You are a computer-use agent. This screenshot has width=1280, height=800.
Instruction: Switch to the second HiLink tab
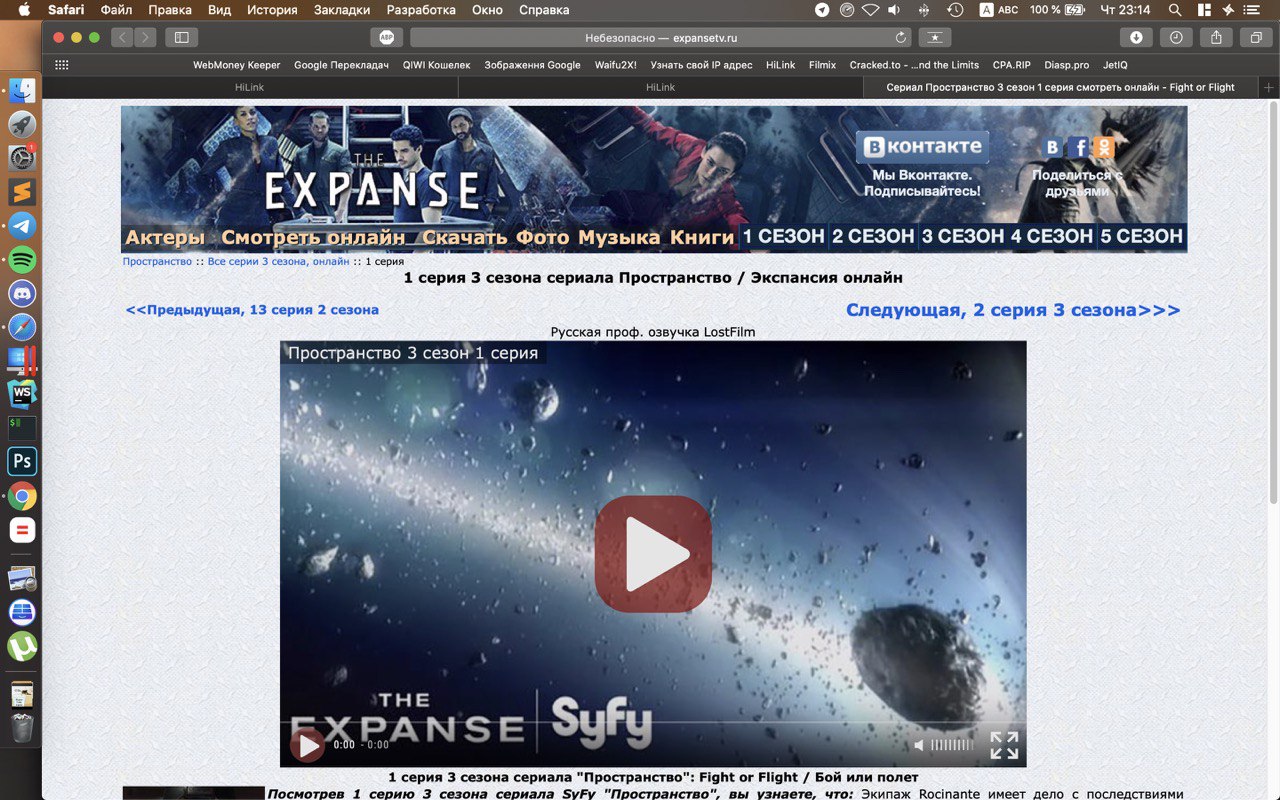(661, 87)
